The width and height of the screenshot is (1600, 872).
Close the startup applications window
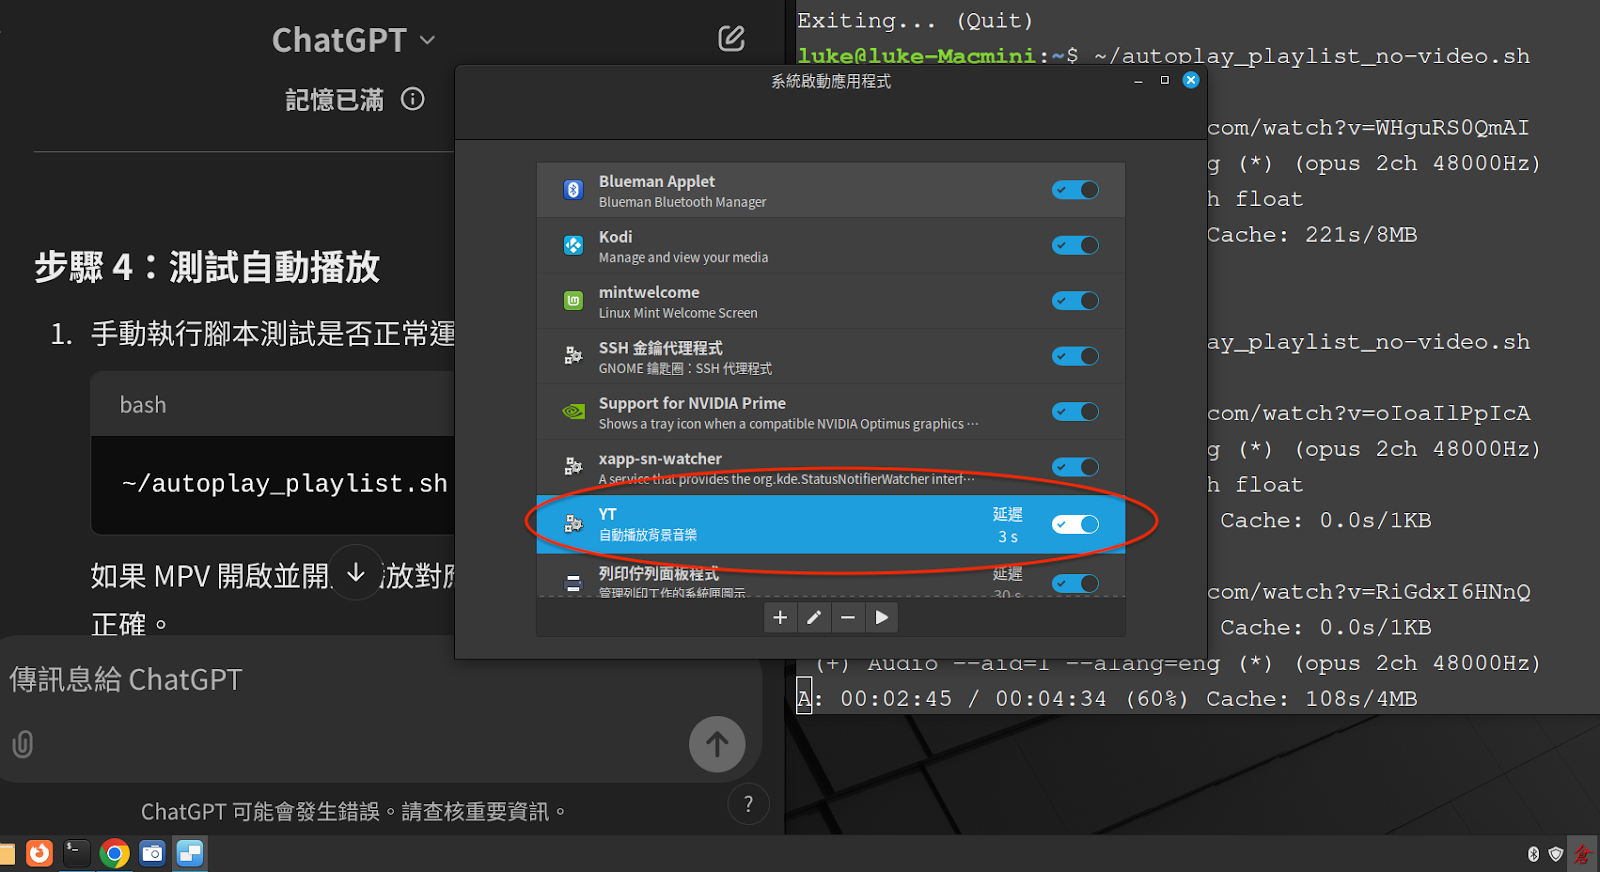point(1191,80)
